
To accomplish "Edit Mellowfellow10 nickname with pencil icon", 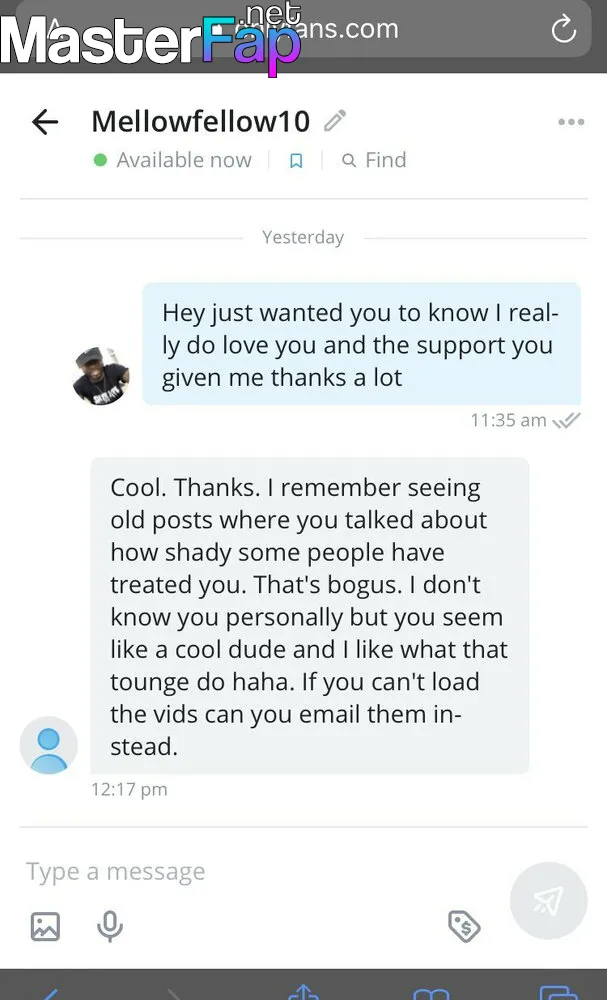I will (336, 121).
